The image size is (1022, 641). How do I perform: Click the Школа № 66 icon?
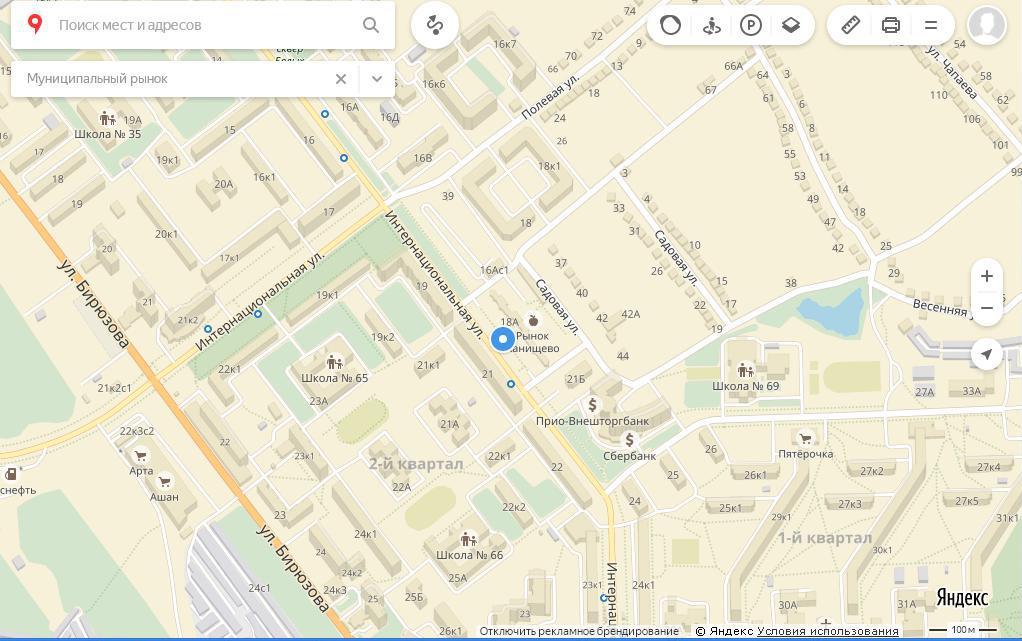[469, 539]
